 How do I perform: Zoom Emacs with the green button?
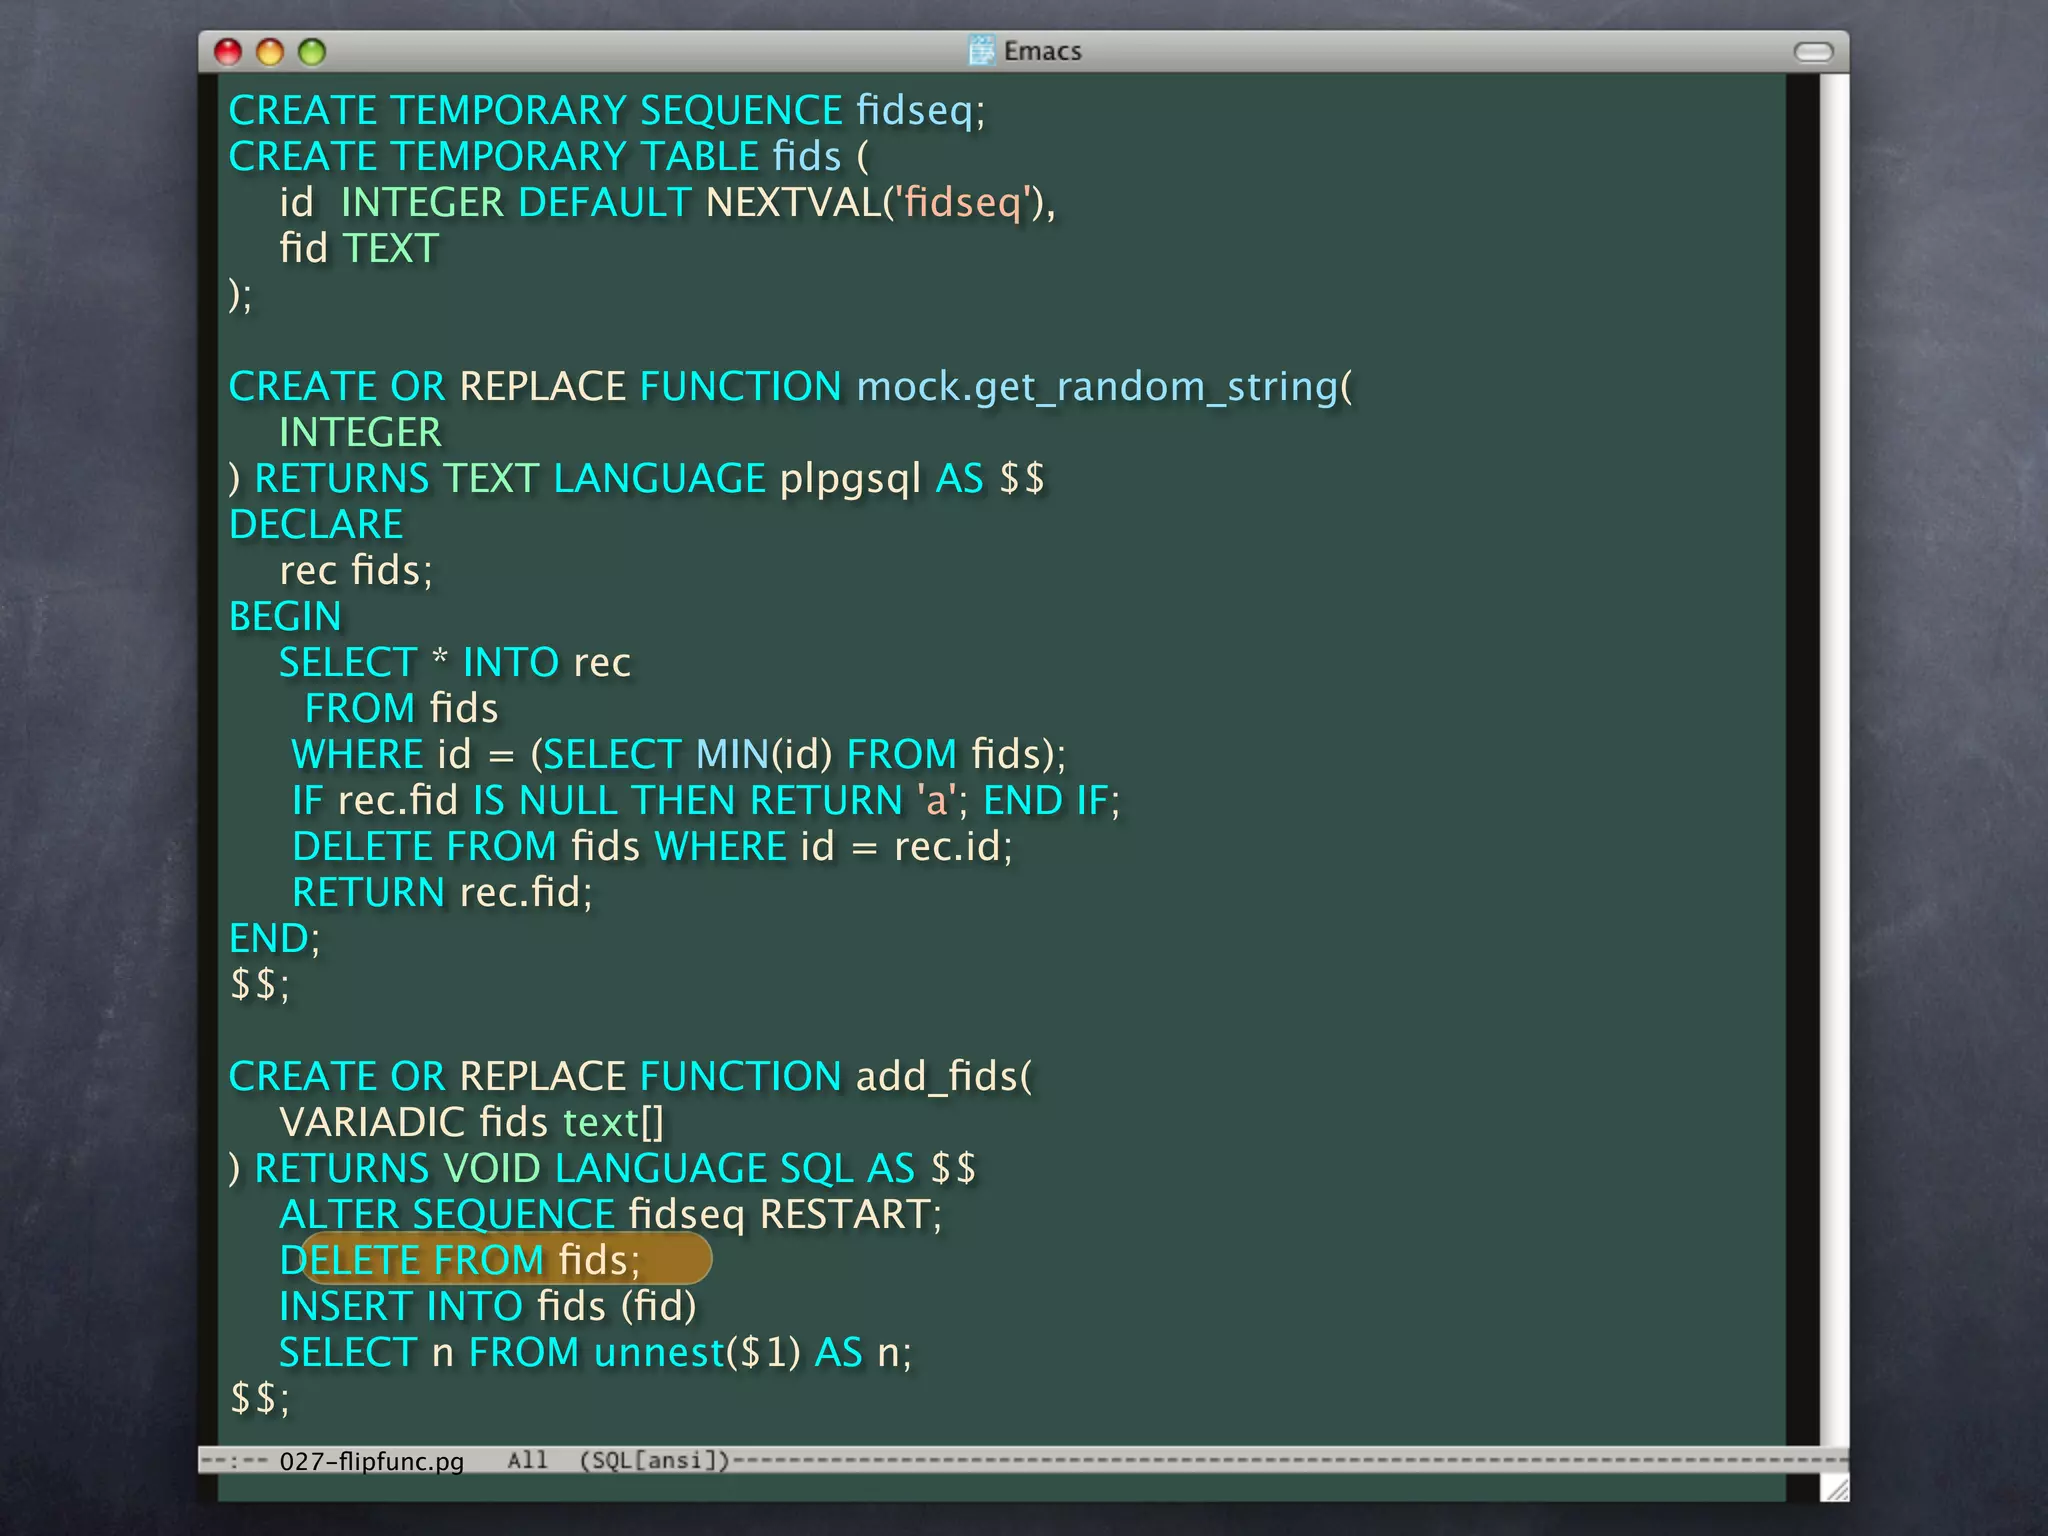[312, 52]
